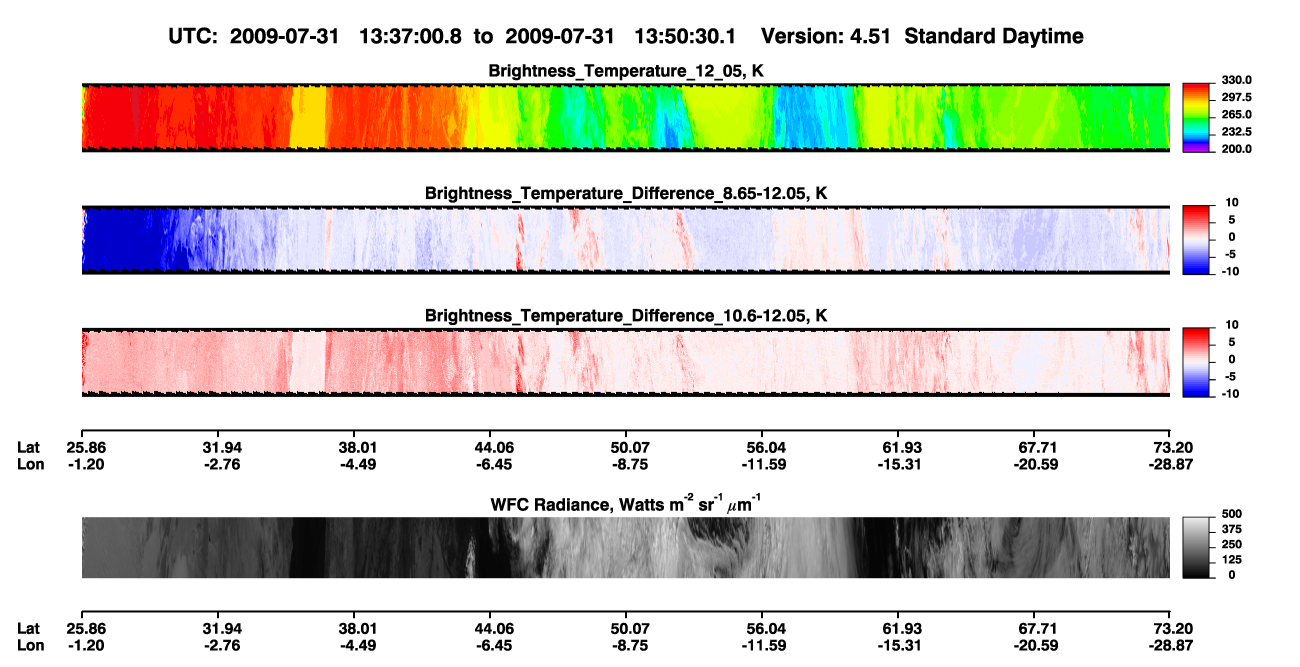1300x667 pixels.
Task: Click the upper axis Lon row label
Action: (29, 464)
